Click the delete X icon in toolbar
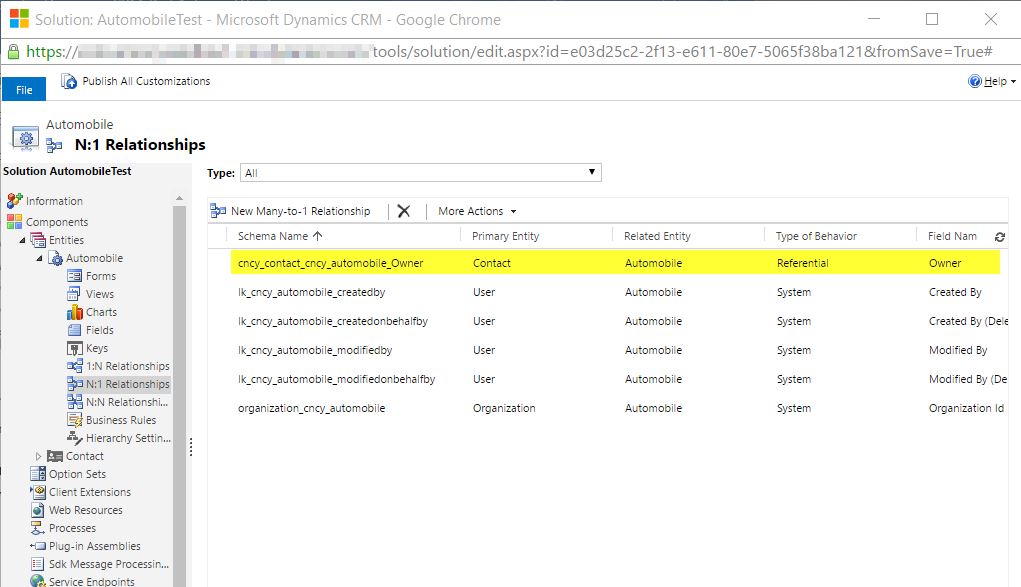 click(x=403, y=211)
